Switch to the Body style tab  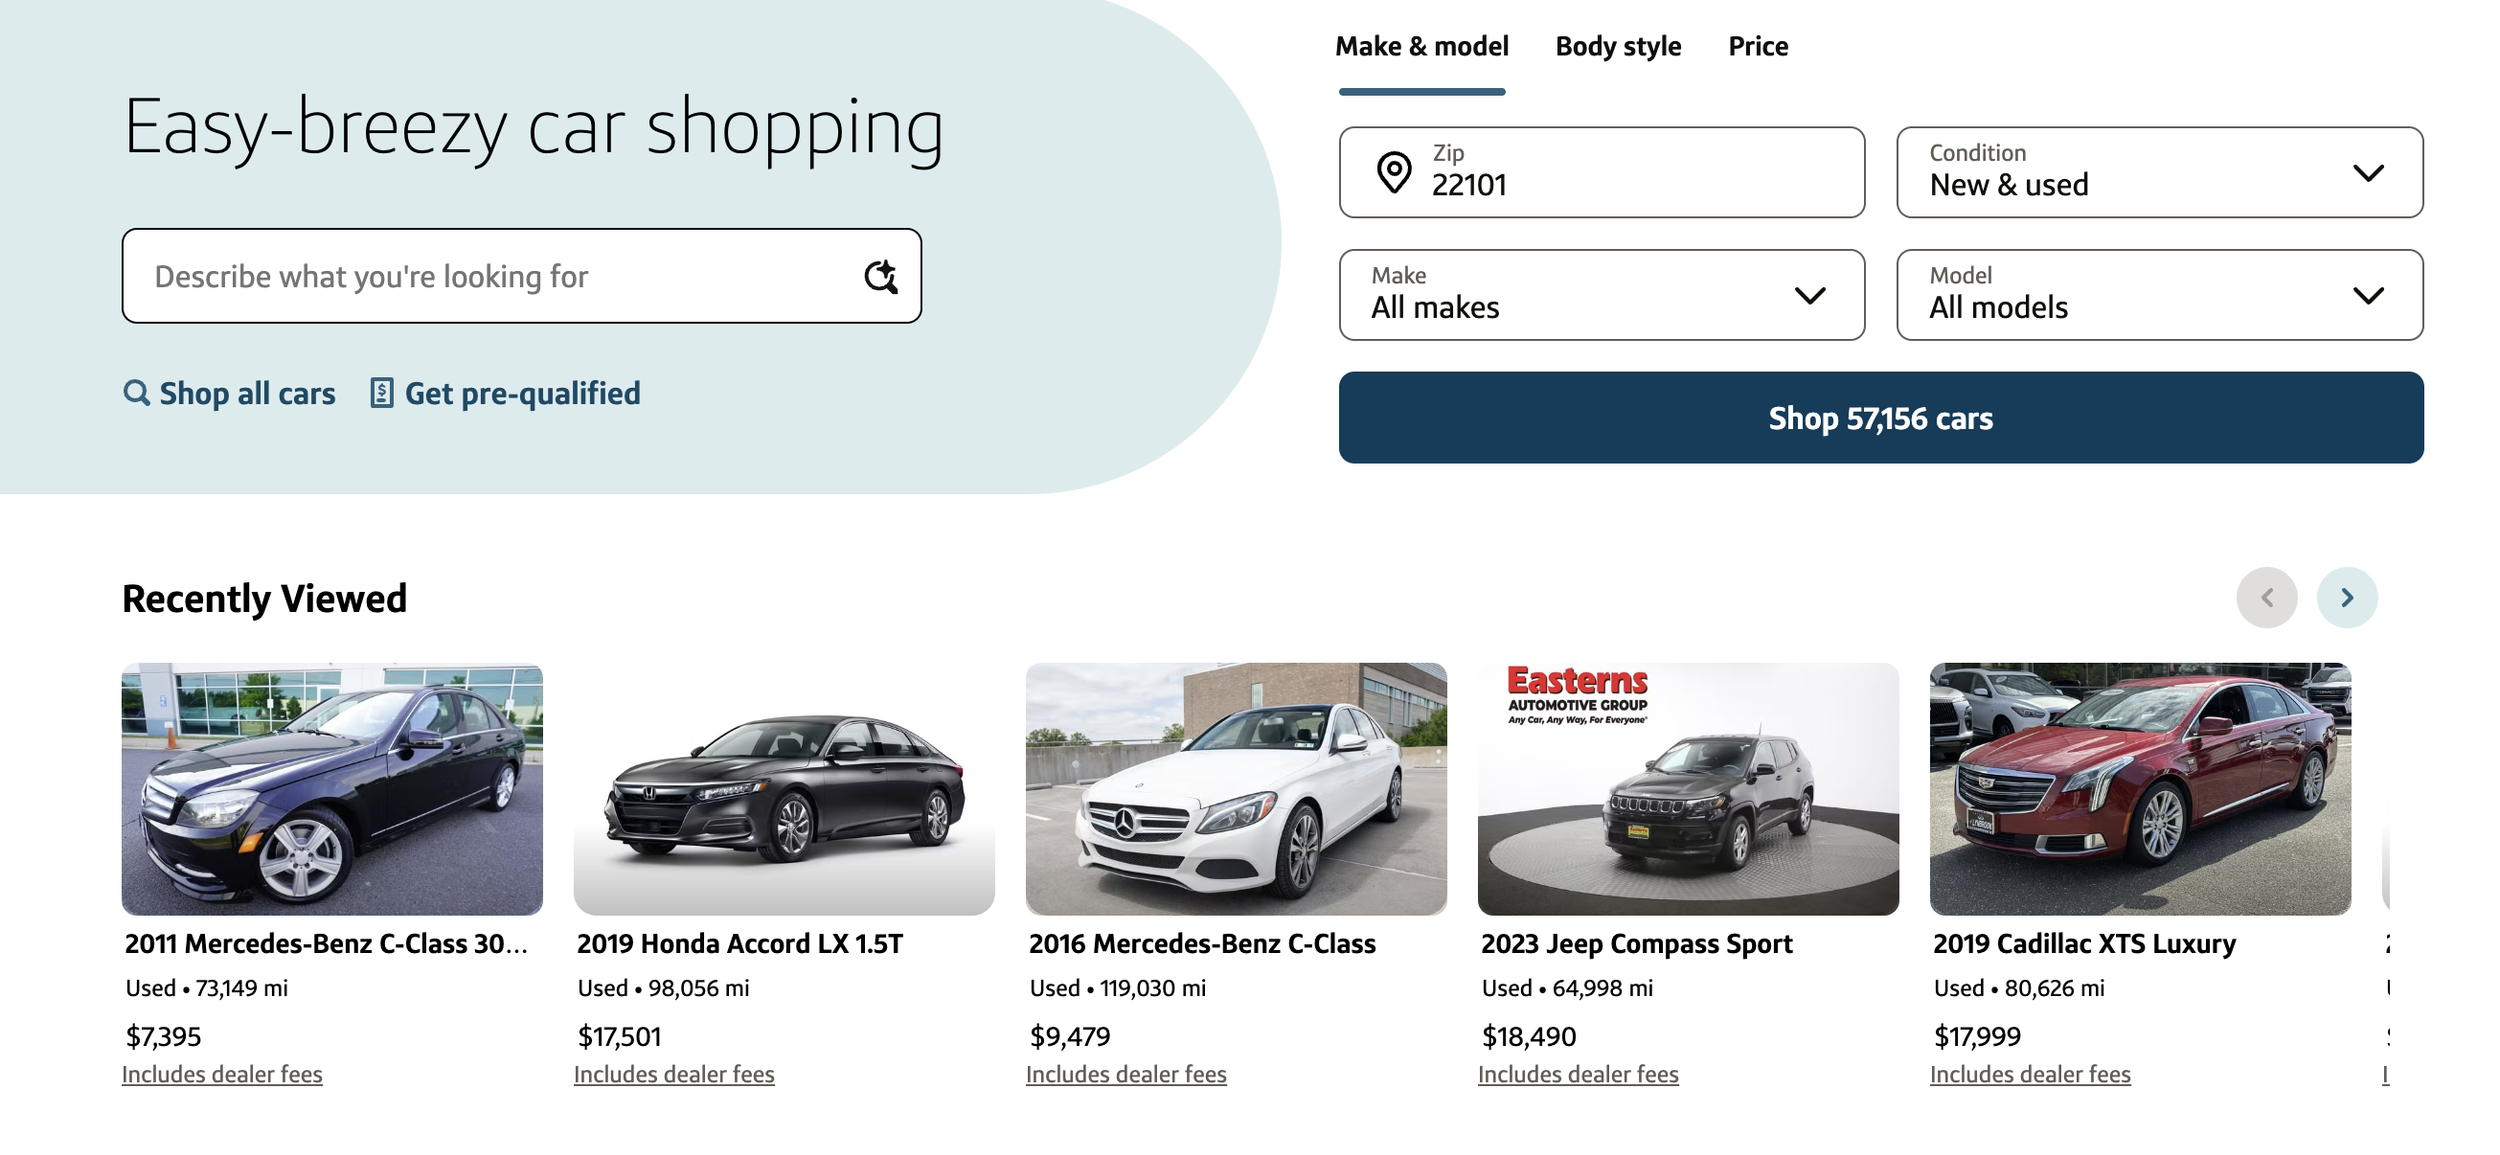click(1617, 47)
